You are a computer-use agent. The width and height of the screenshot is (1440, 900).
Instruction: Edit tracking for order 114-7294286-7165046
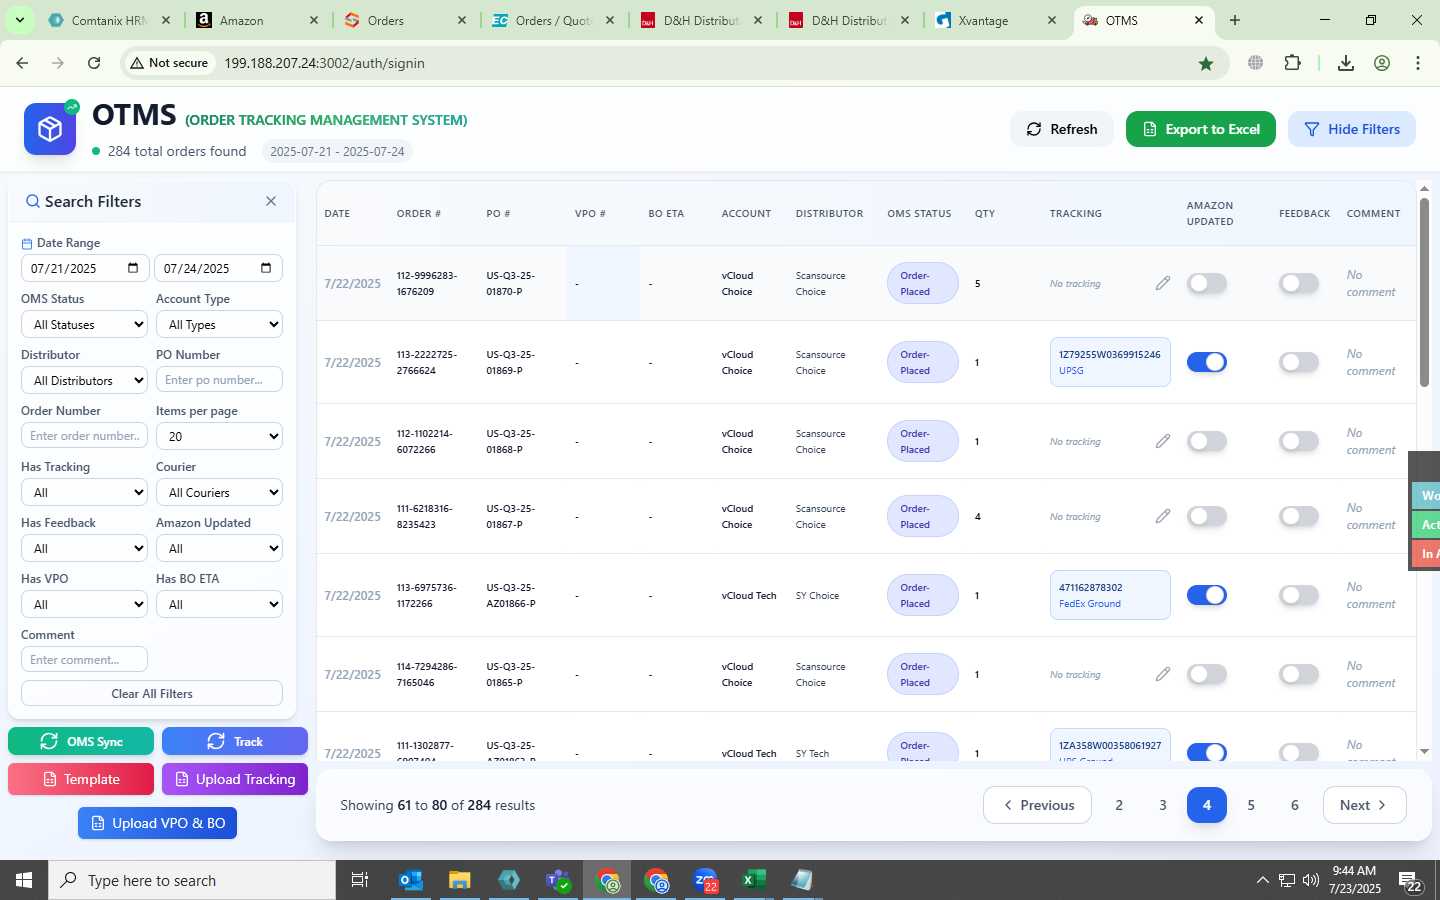1163,674
